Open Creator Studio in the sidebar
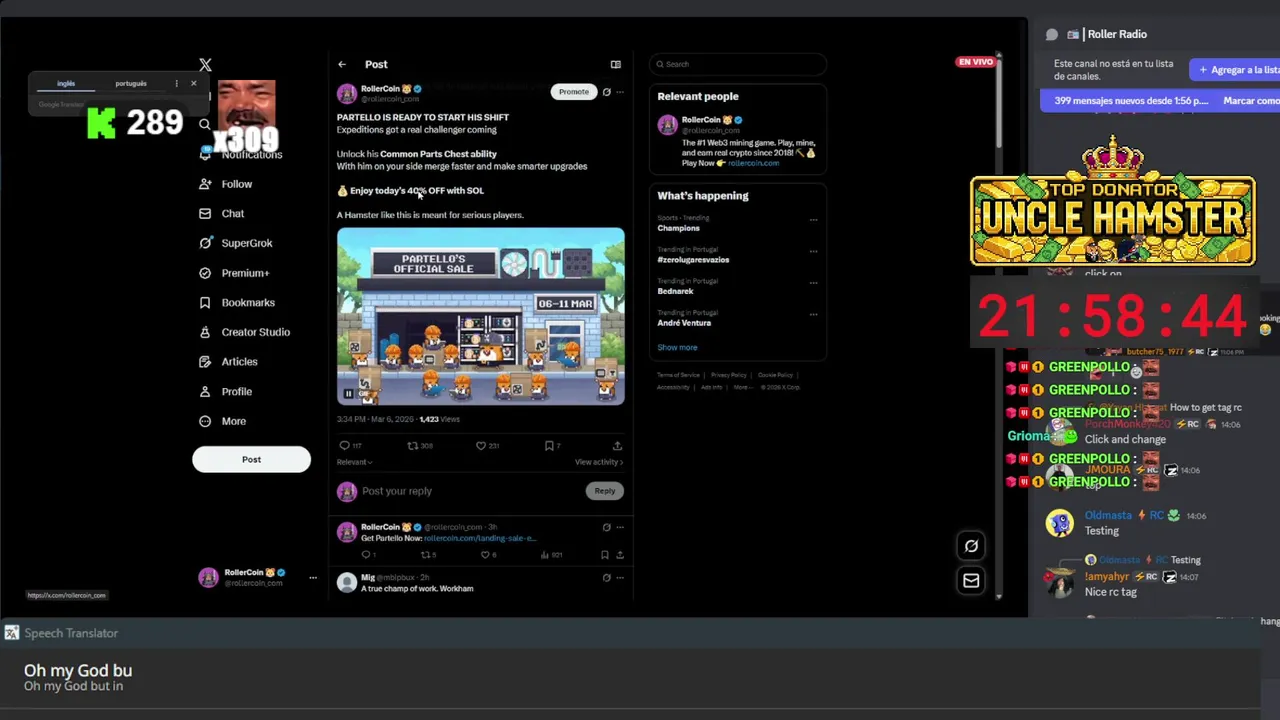This screenshot has height=720, width=1280. [x=245, y=332]
